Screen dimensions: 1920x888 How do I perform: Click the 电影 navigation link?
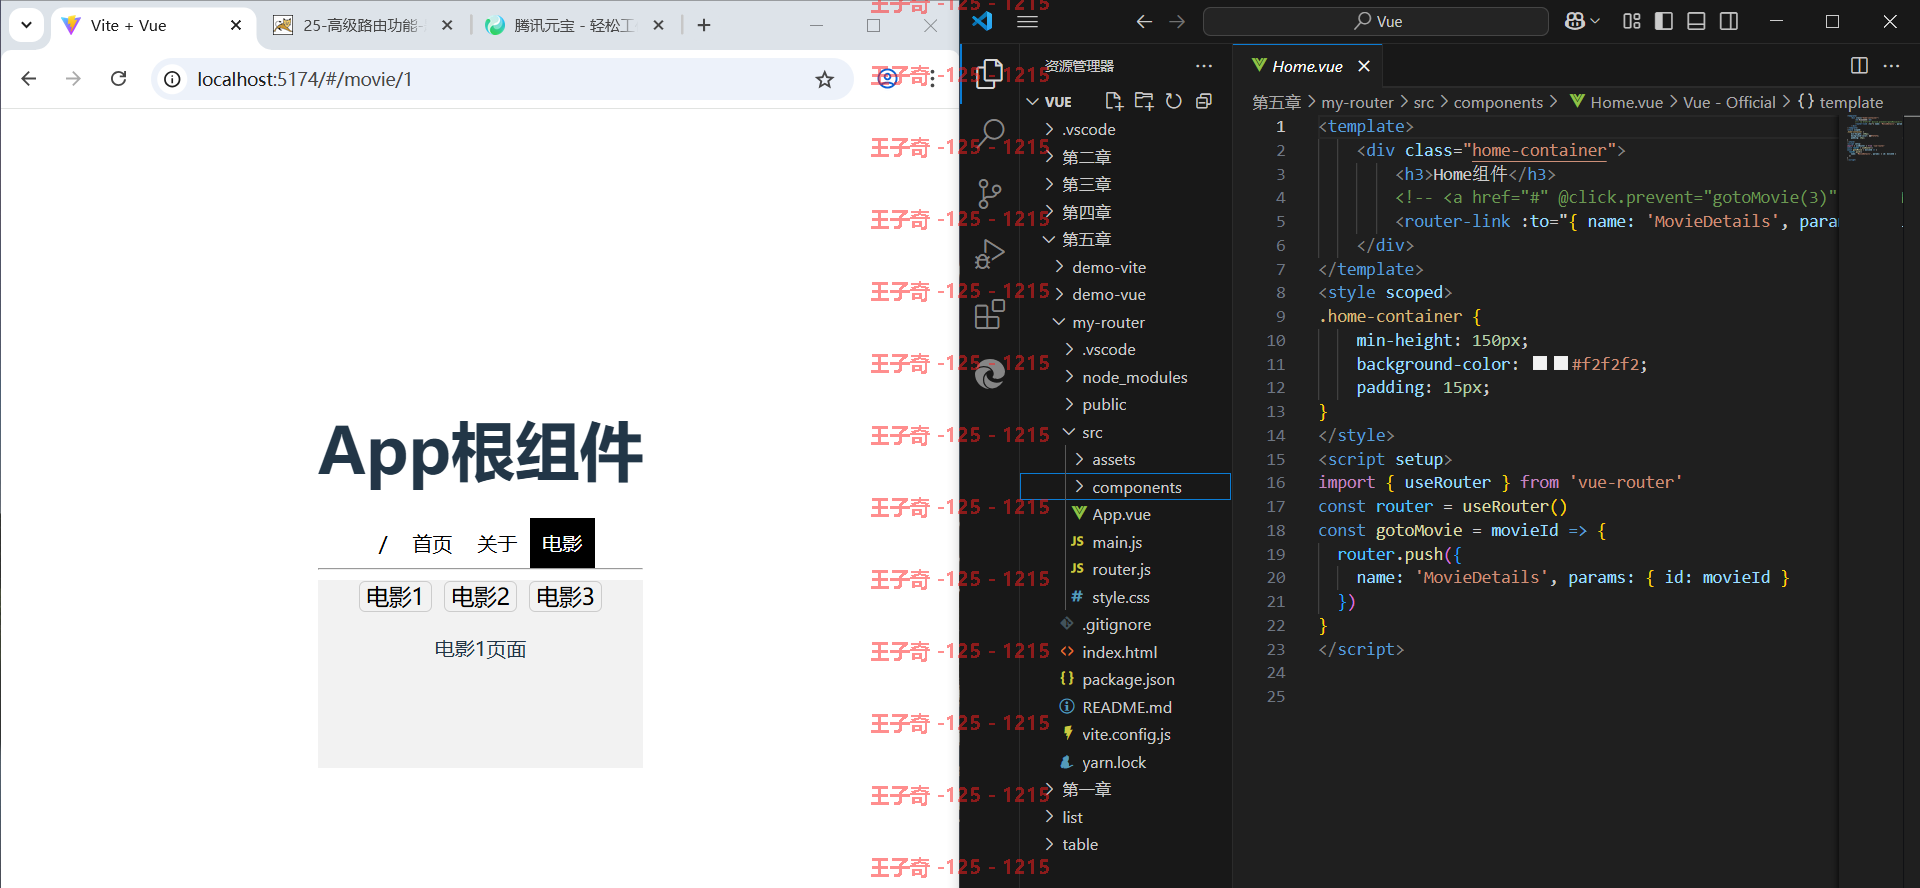pos(562,543)
